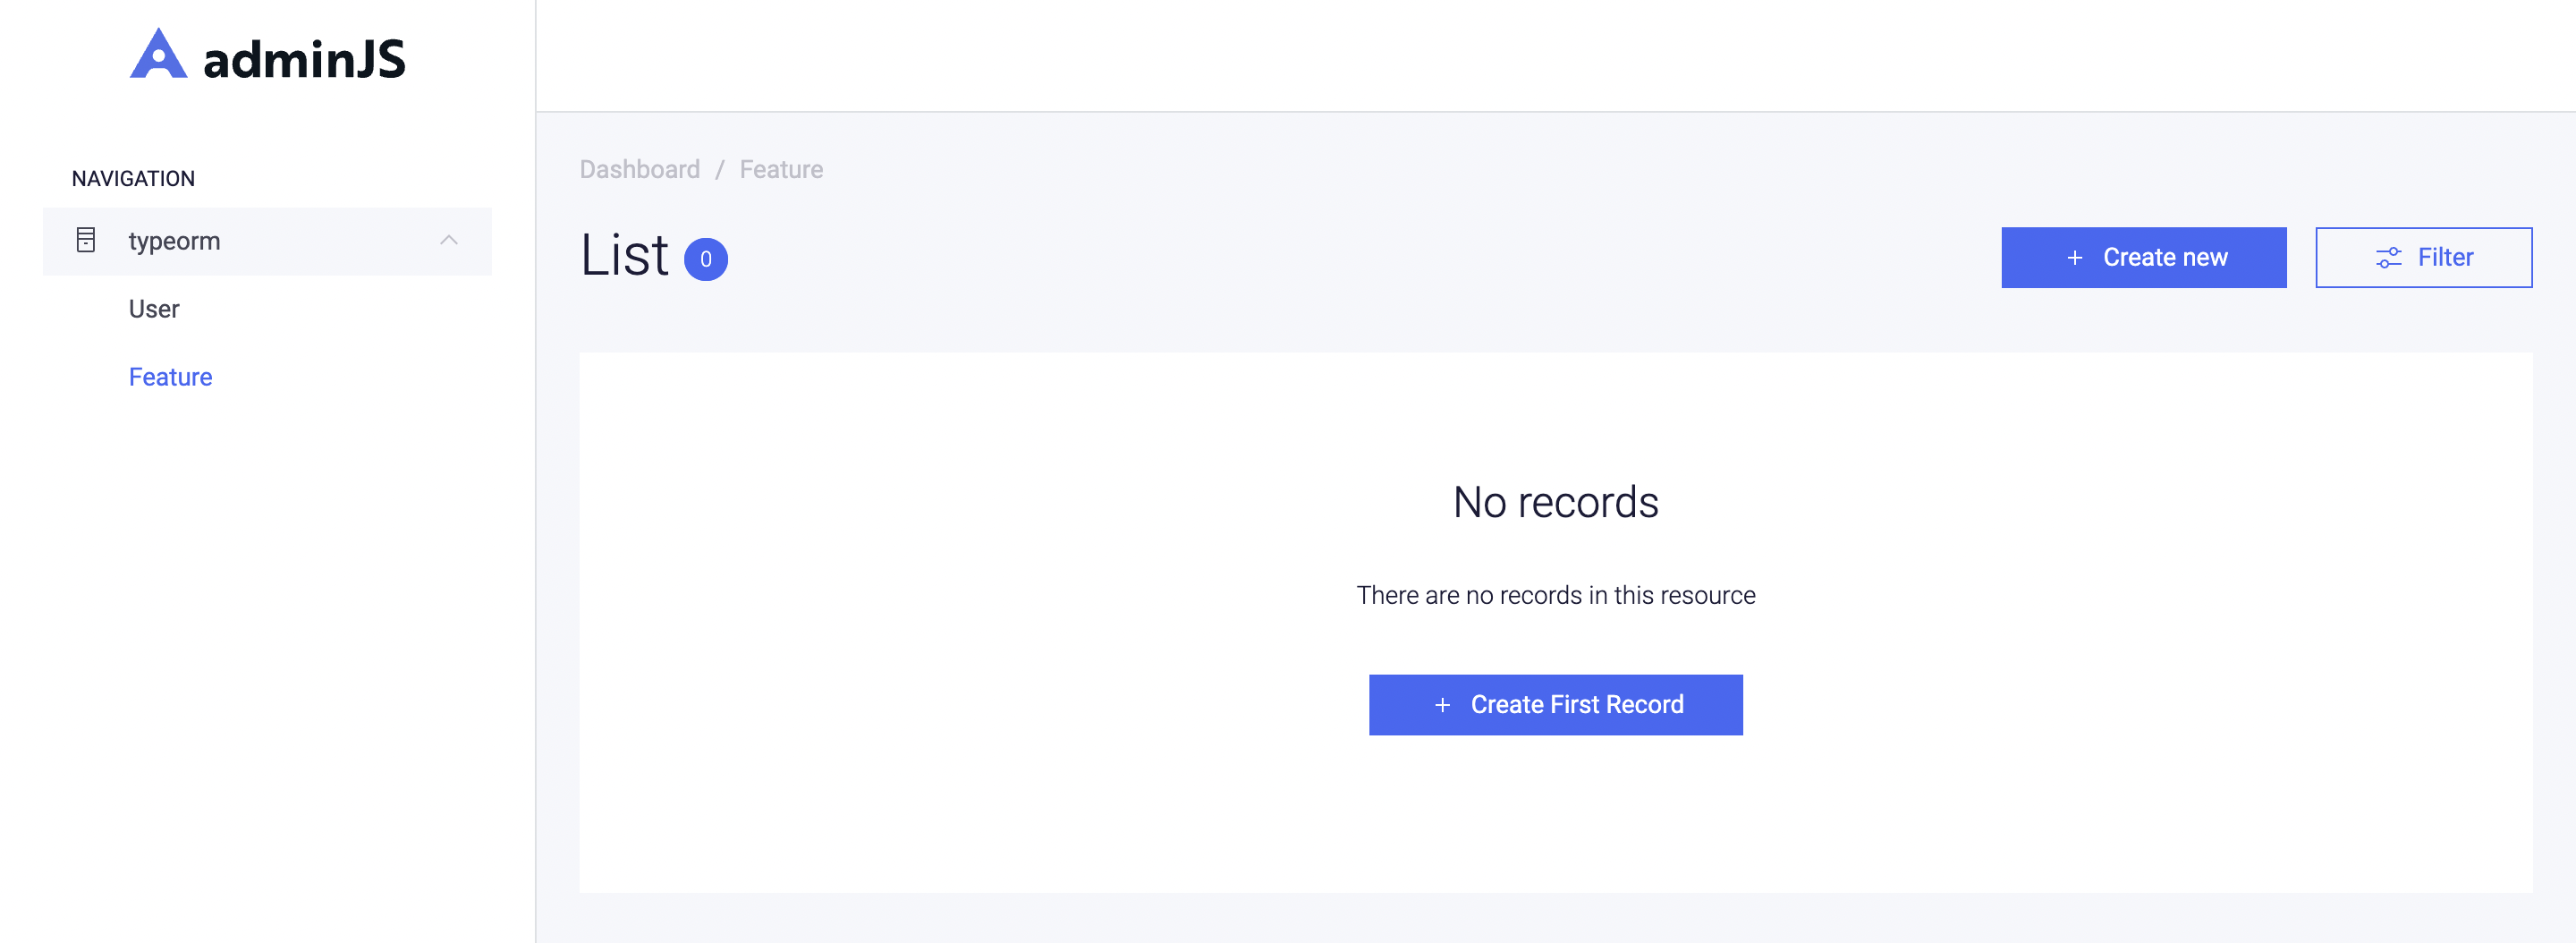Click the plus icon in Create new
Image resolution: width=2576 pixels, height=943 pixels.
click(2075, 258)
